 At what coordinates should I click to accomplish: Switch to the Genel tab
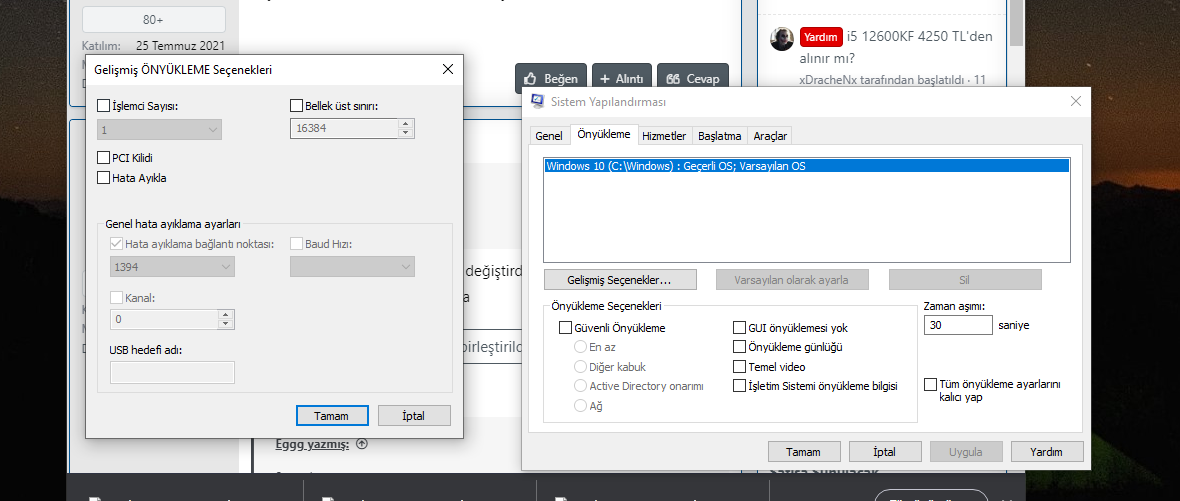pos(549,136)
